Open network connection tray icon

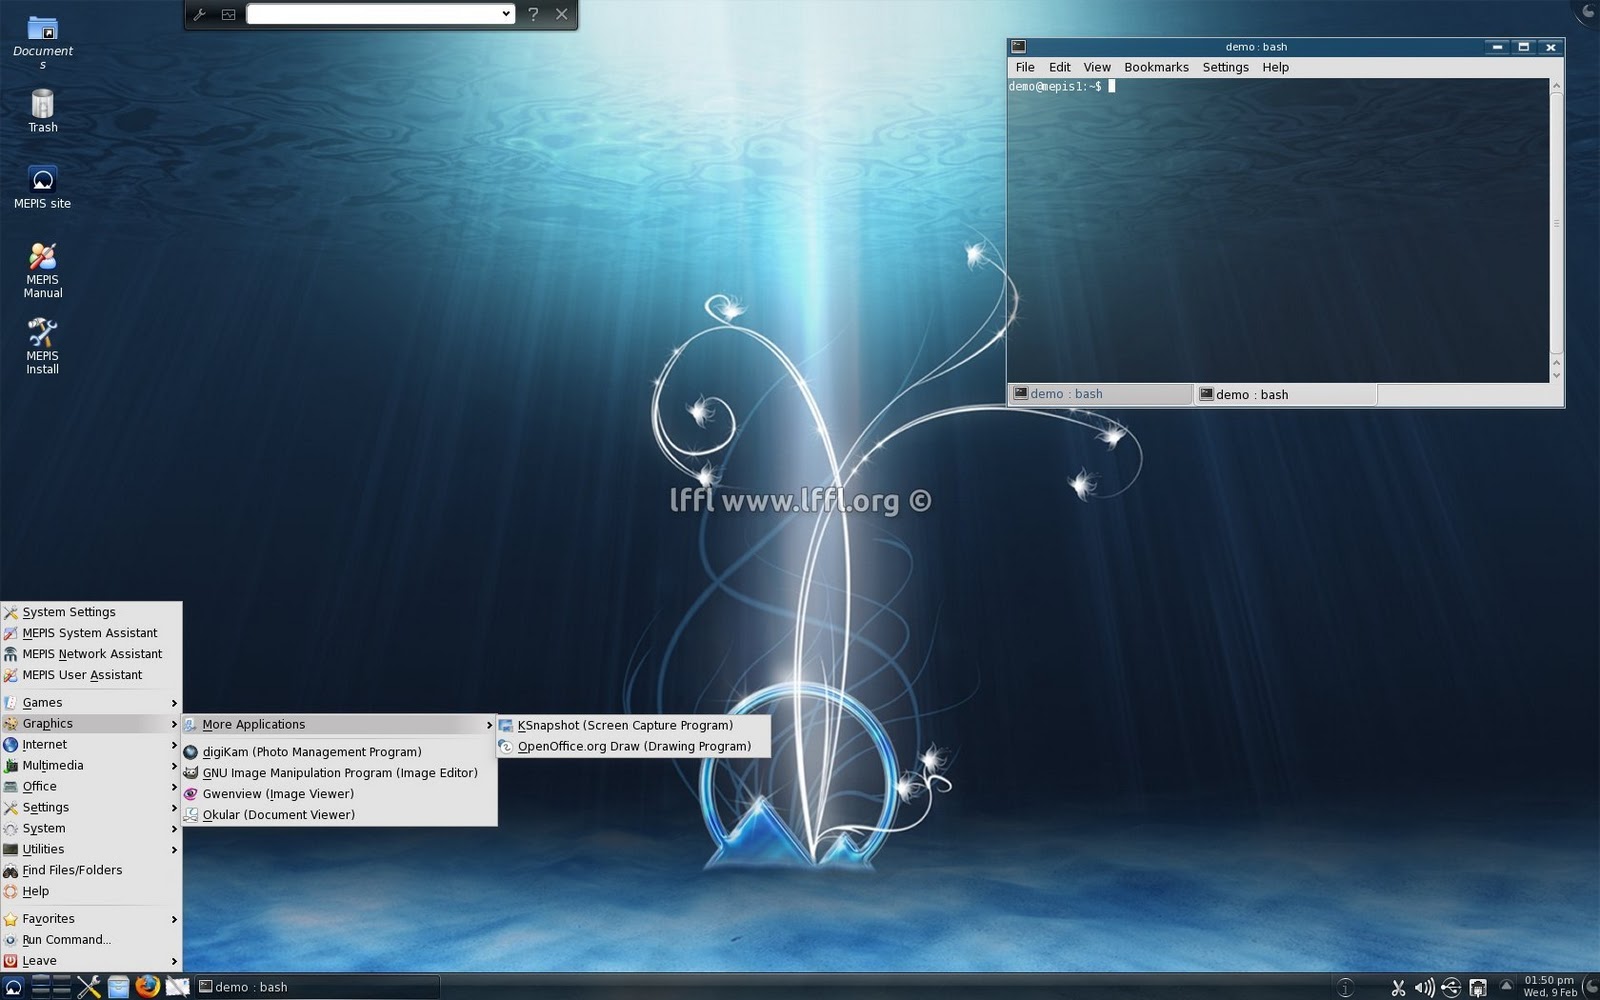coord(1478,988)
